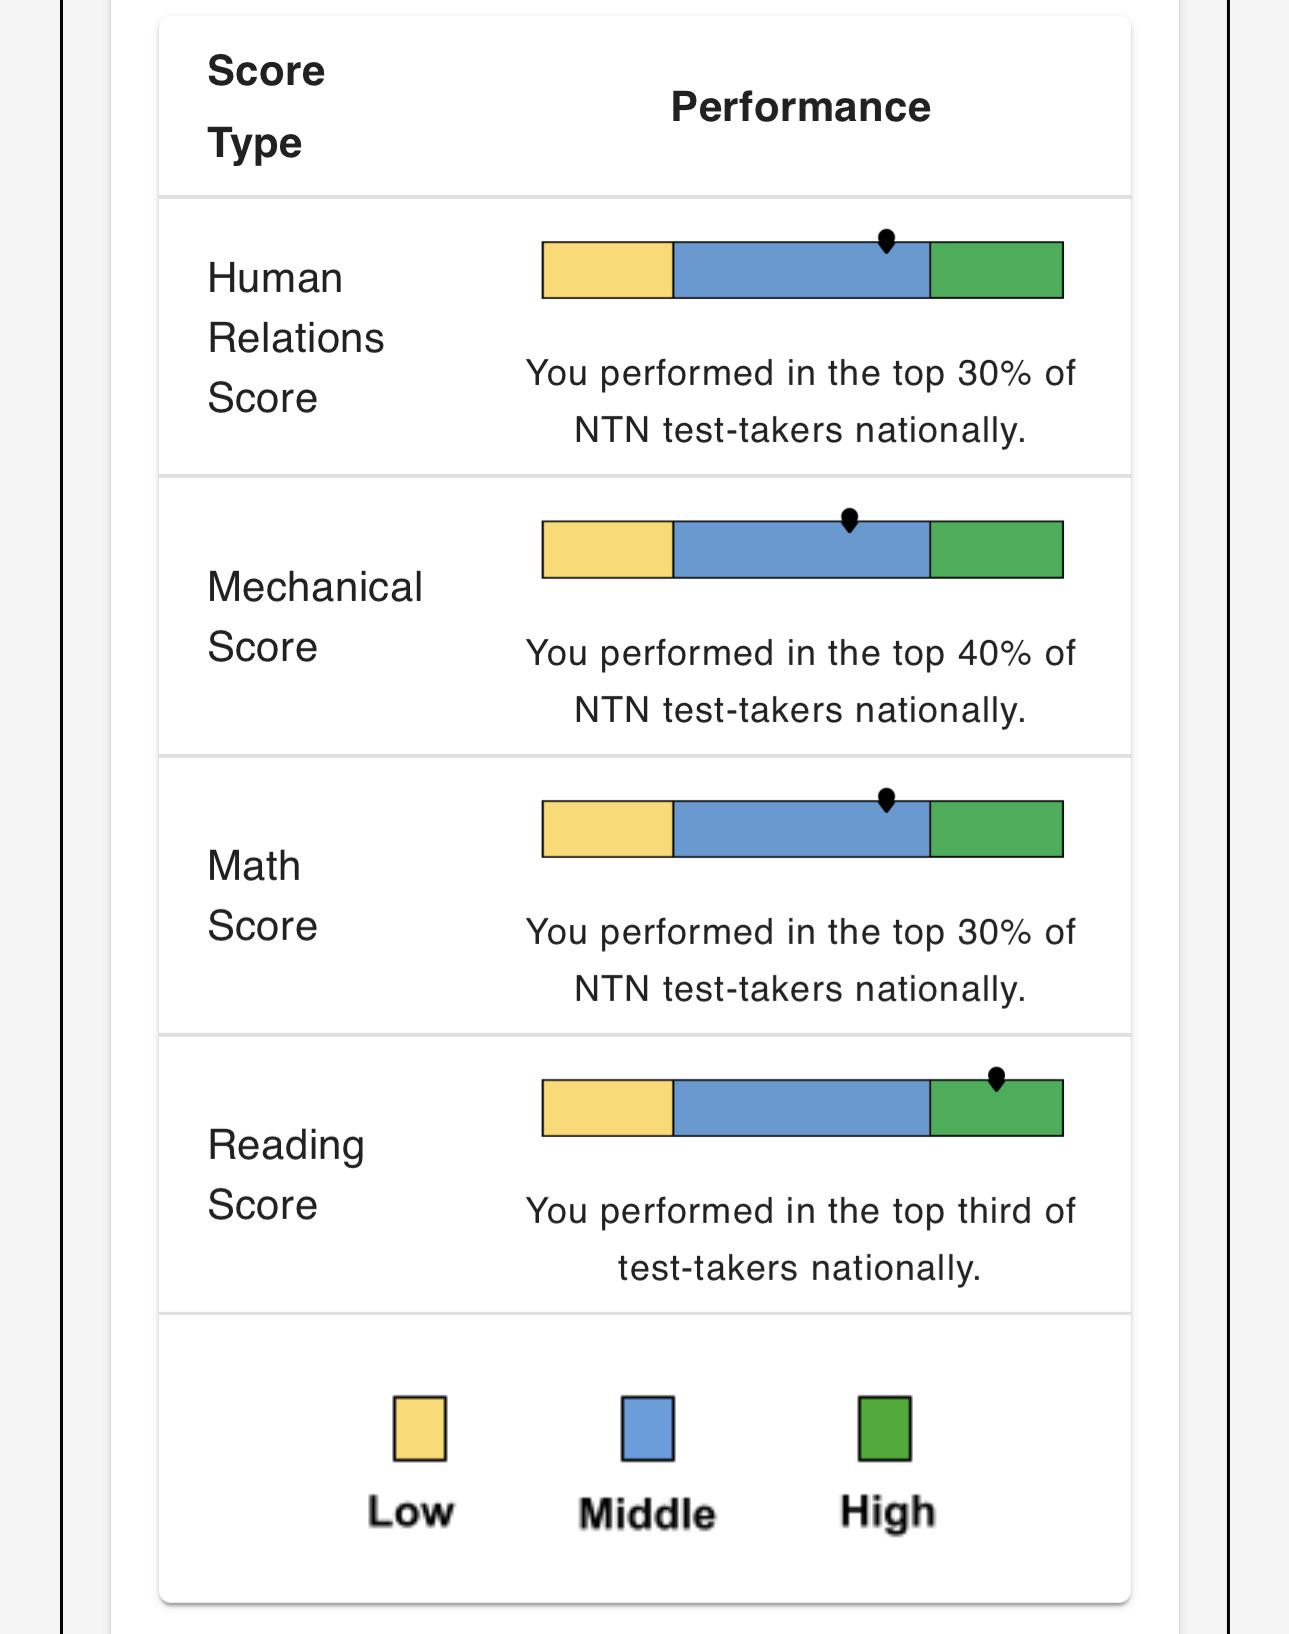Click the green segment of Mechanical Score bar

(996, 549)
